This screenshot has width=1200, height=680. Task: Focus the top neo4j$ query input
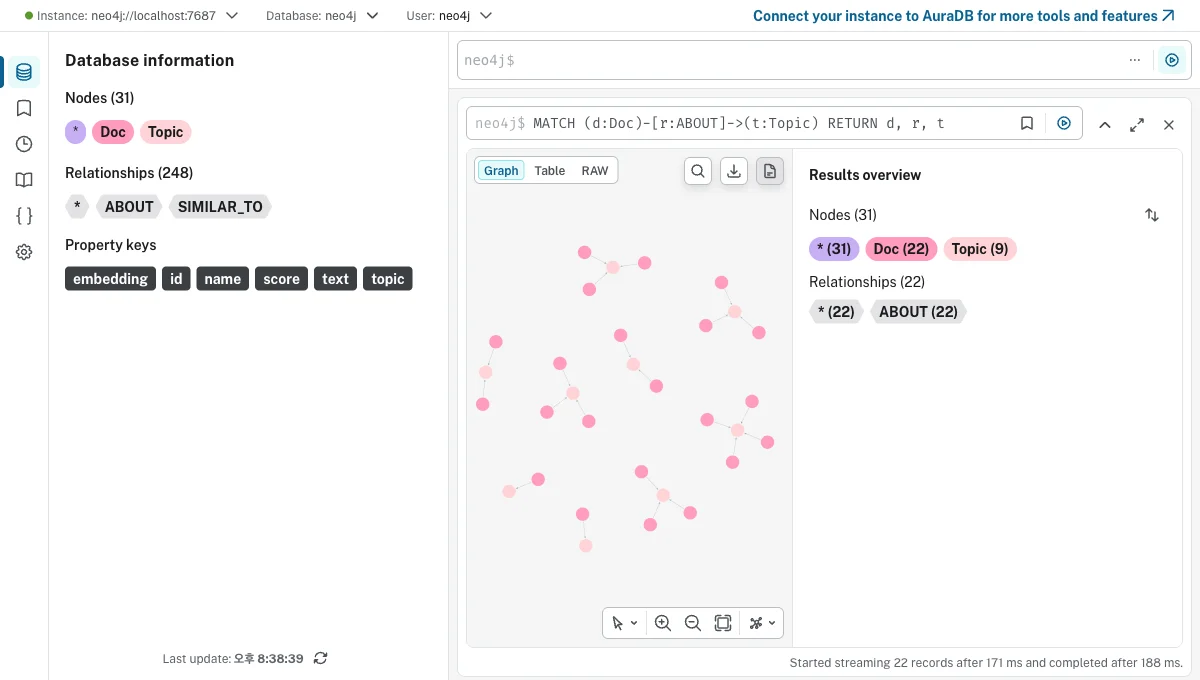[x=790, y=60]
